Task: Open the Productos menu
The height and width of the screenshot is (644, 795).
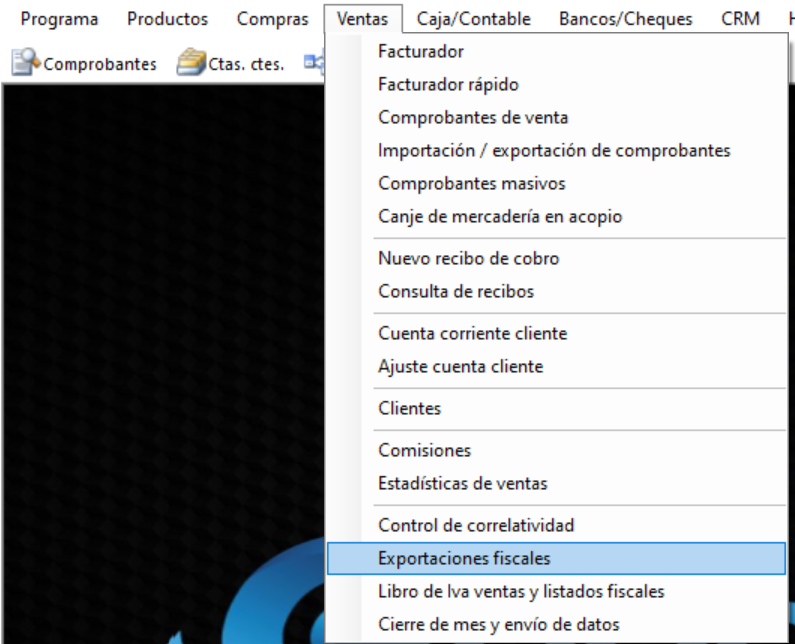Action: point(167,19)
